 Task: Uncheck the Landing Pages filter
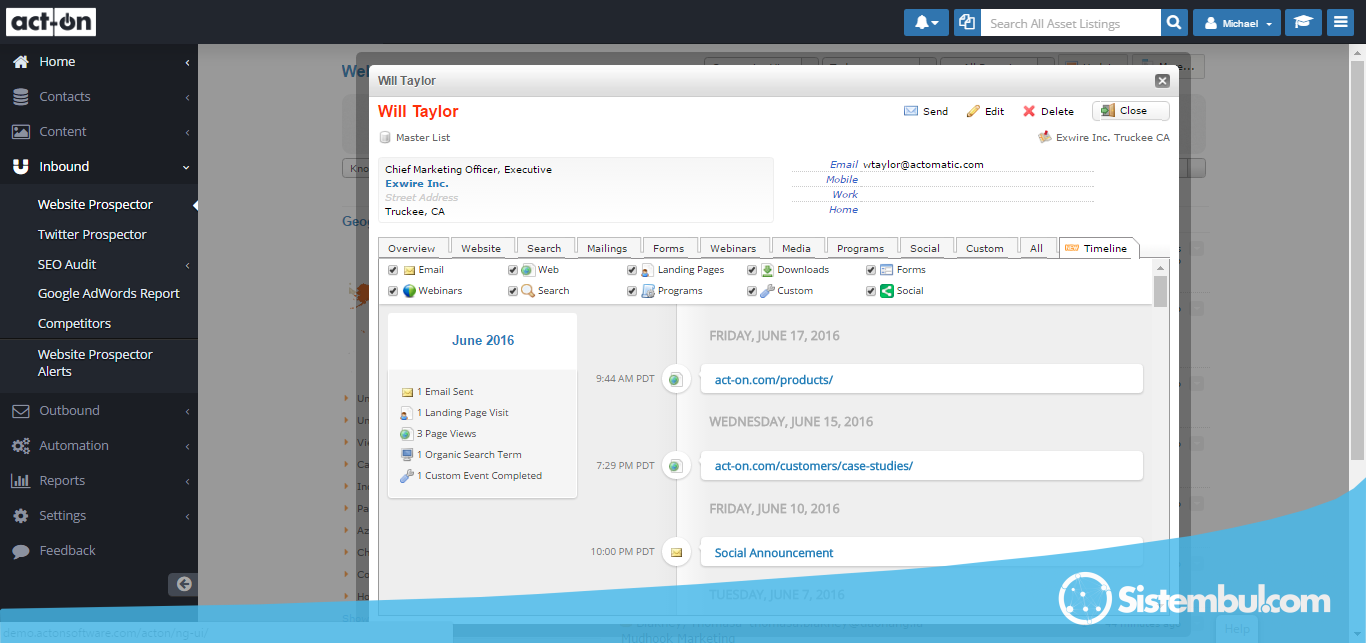(x=633, y=270)
